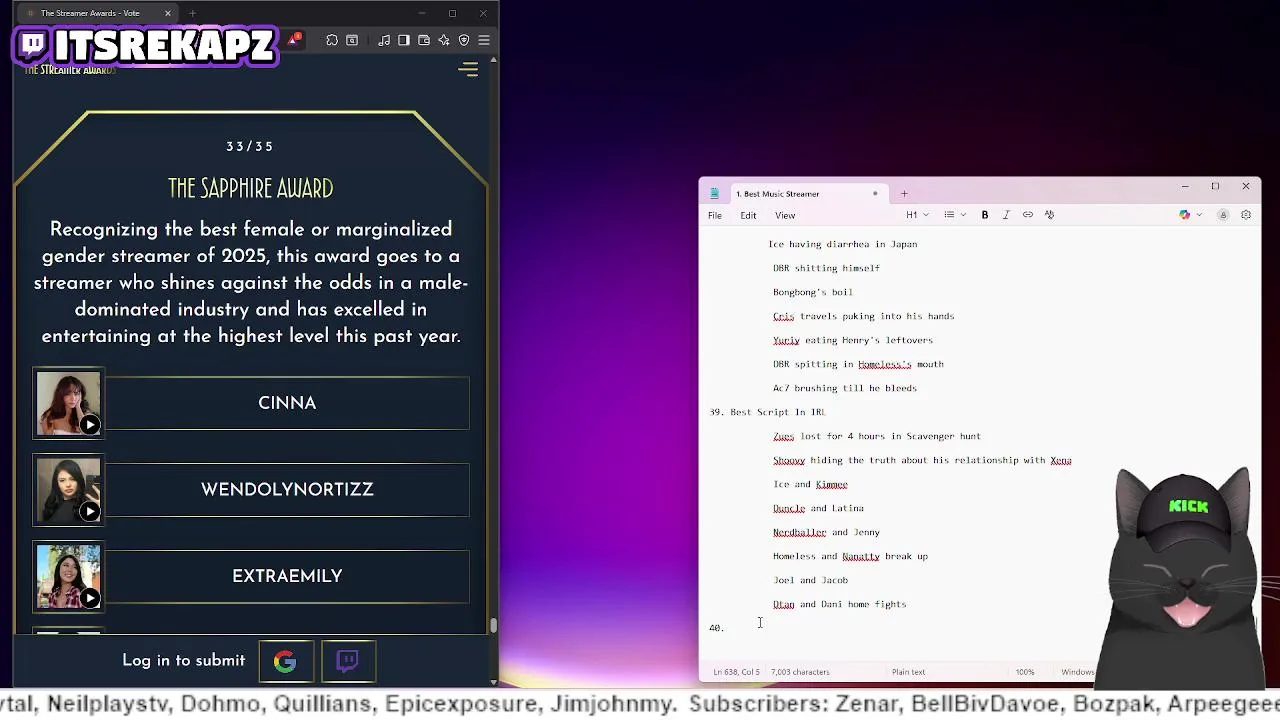Open the View menu in Notepad
Screen dimensions: 1280x720
click(785, 215)
